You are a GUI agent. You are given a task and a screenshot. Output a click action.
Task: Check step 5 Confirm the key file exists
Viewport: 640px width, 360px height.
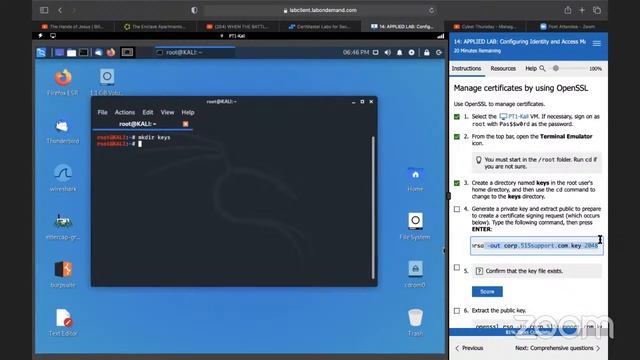tap(457, 267)
